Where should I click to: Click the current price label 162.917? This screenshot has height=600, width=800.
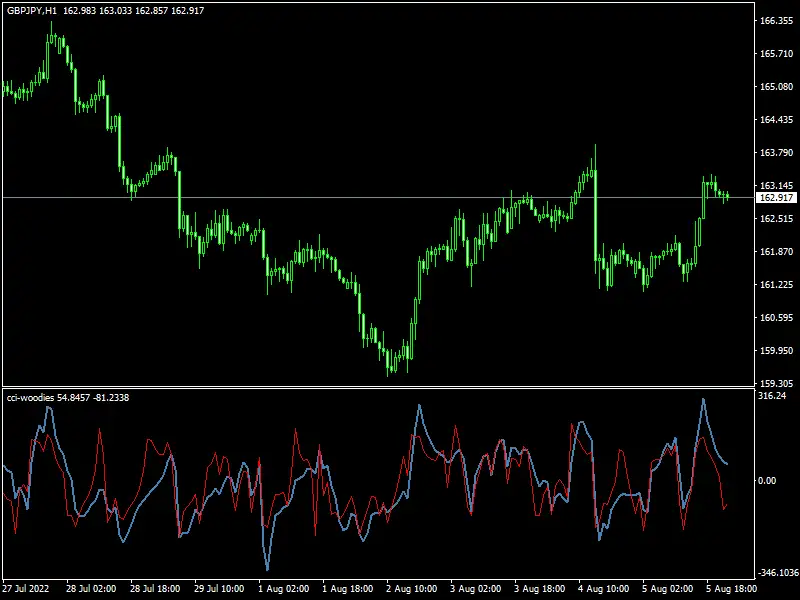click(x=777, y=197)
